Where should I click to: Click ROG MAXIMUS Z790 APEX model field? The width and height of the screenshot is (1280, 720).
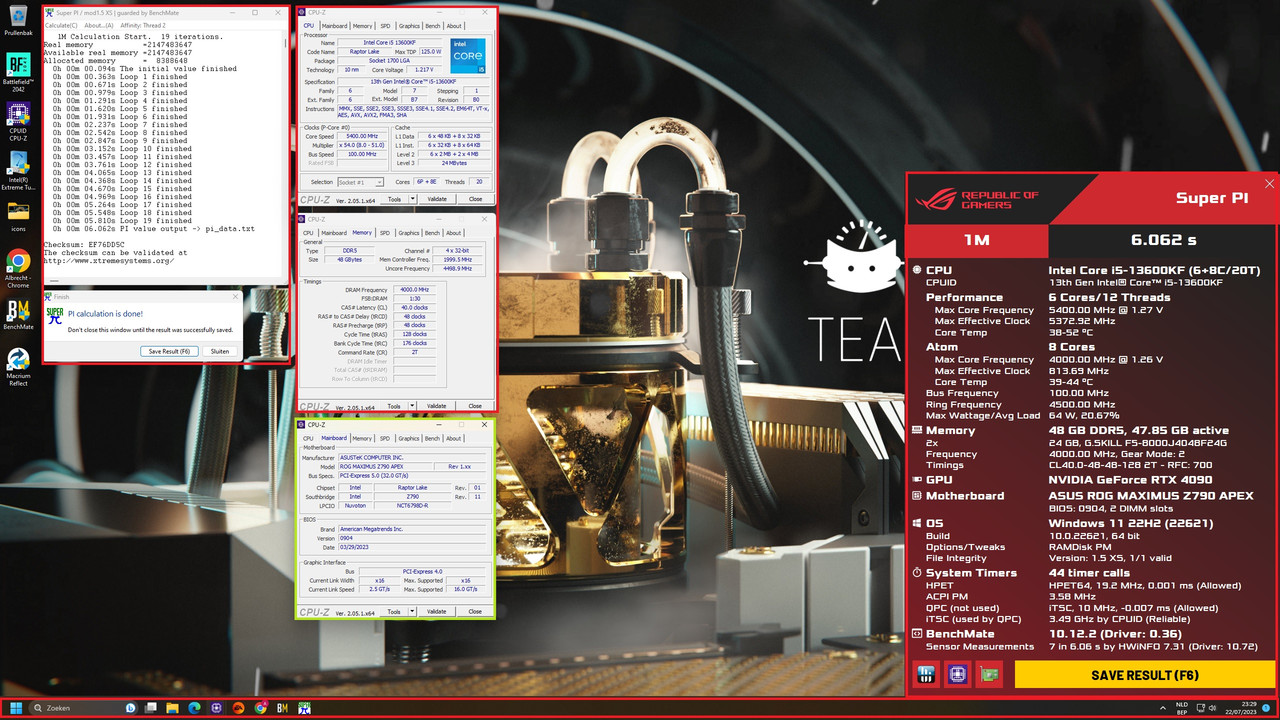tap(386, 467)
